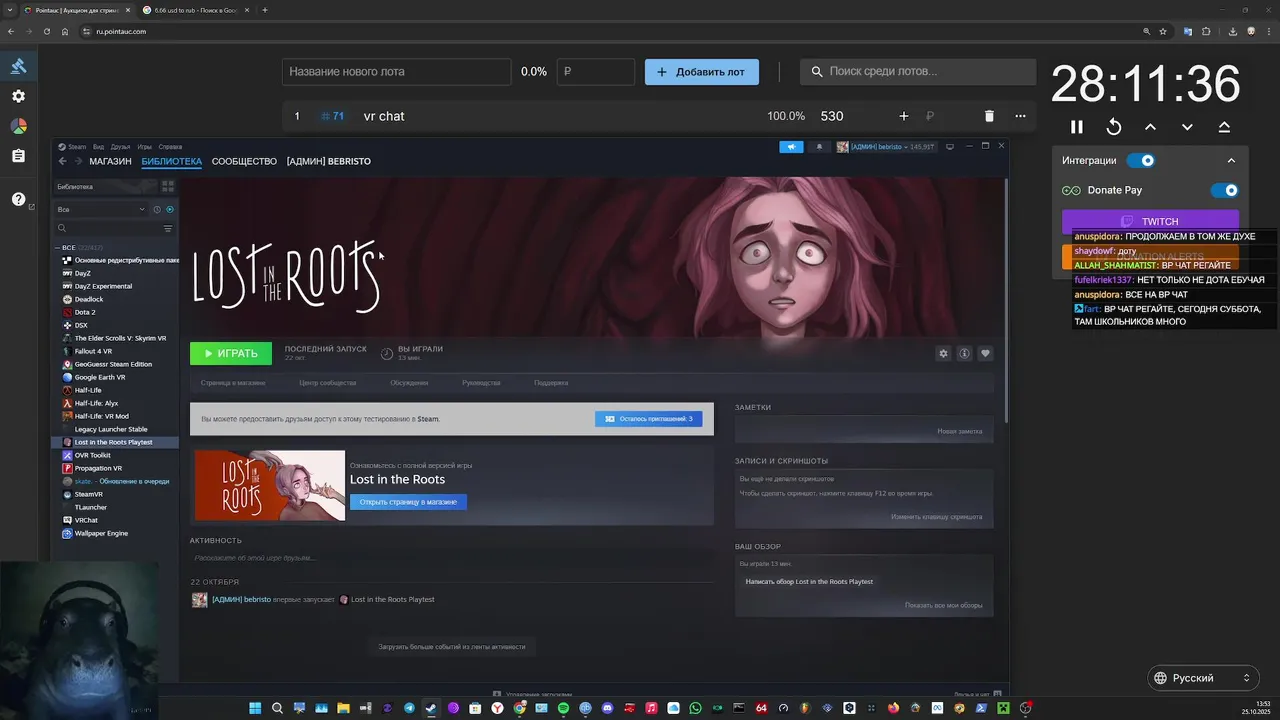Open the bebristo account dropdown in Steam
Screen dimensions: 1280x720
click(886, 147)
